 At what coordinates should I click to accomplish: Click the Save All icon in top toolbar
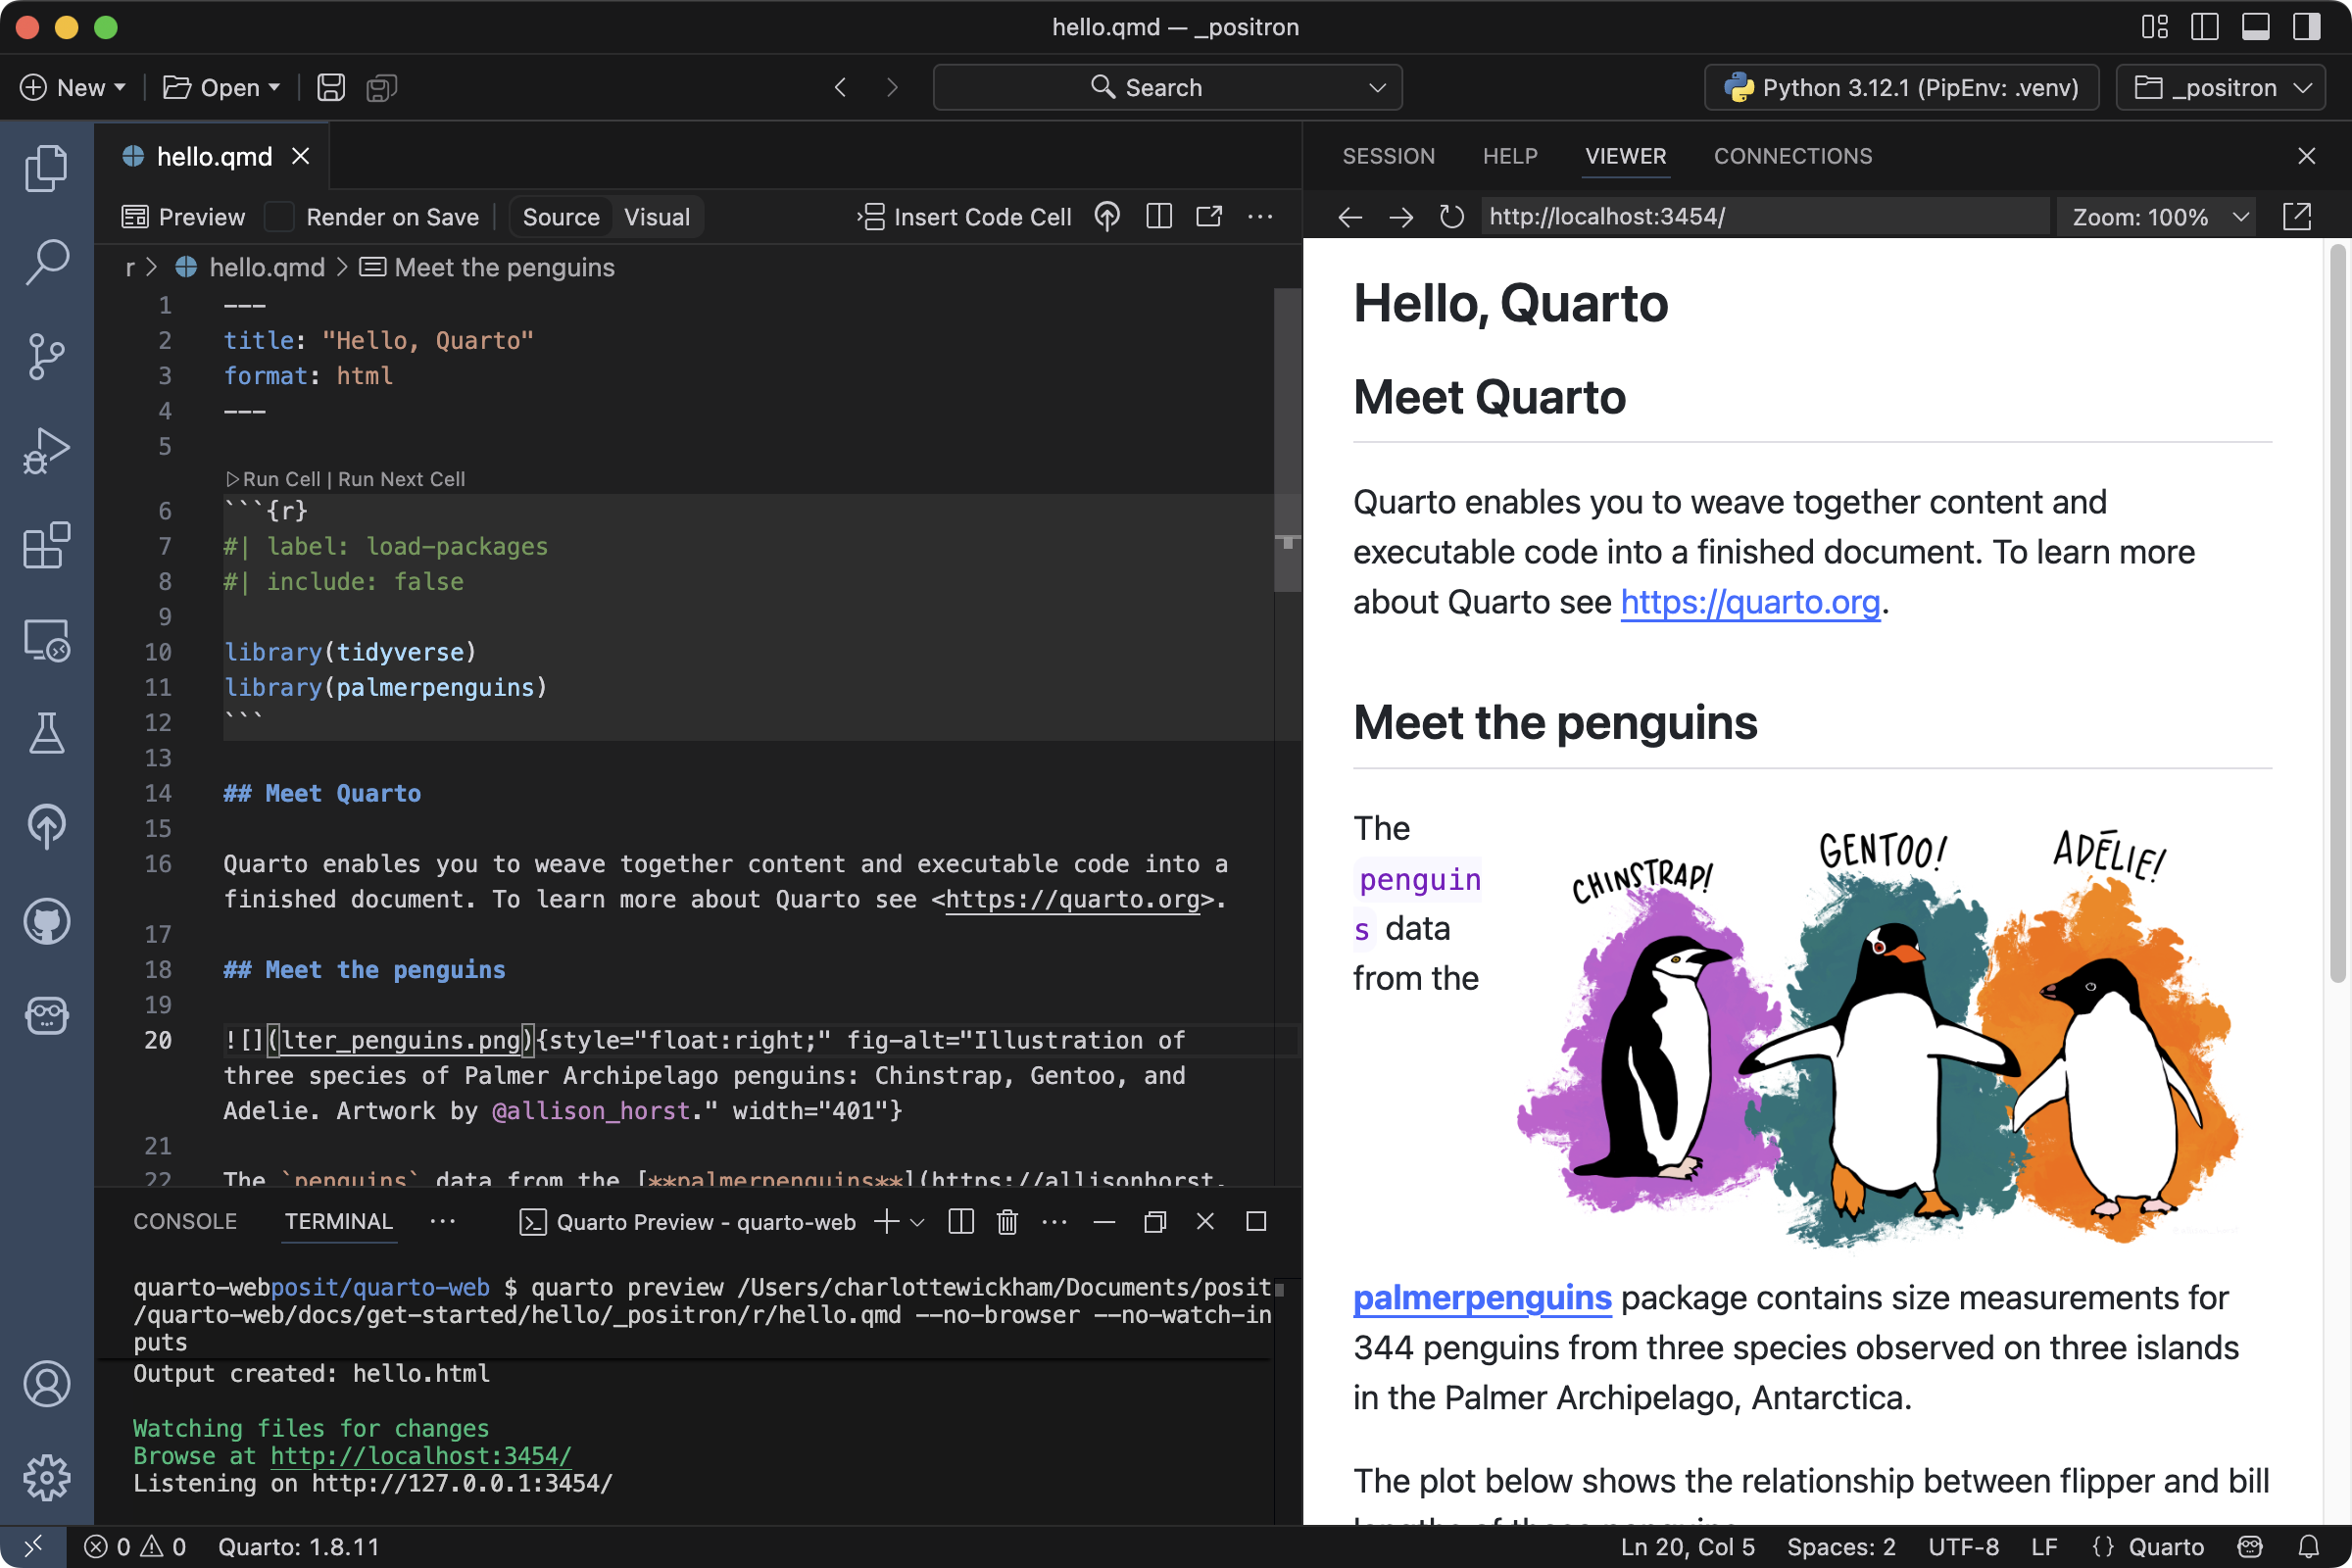coord(382,87)
